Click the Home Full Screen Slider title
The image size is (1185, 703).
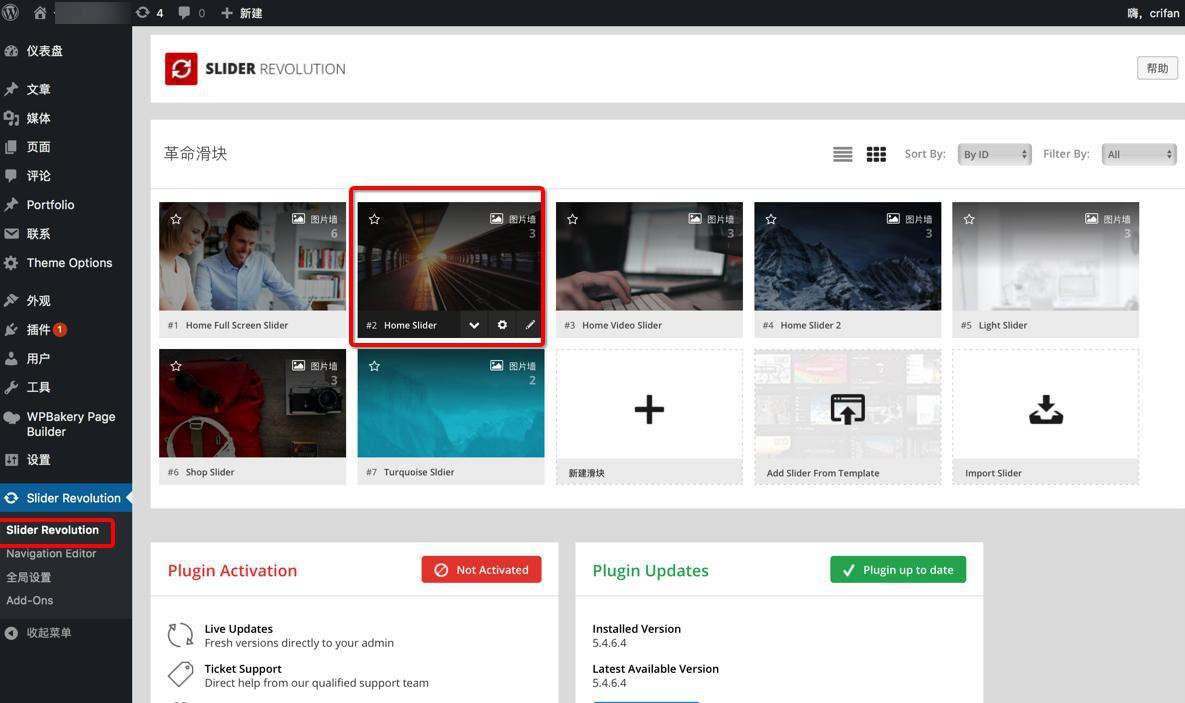tap(237, 325)
